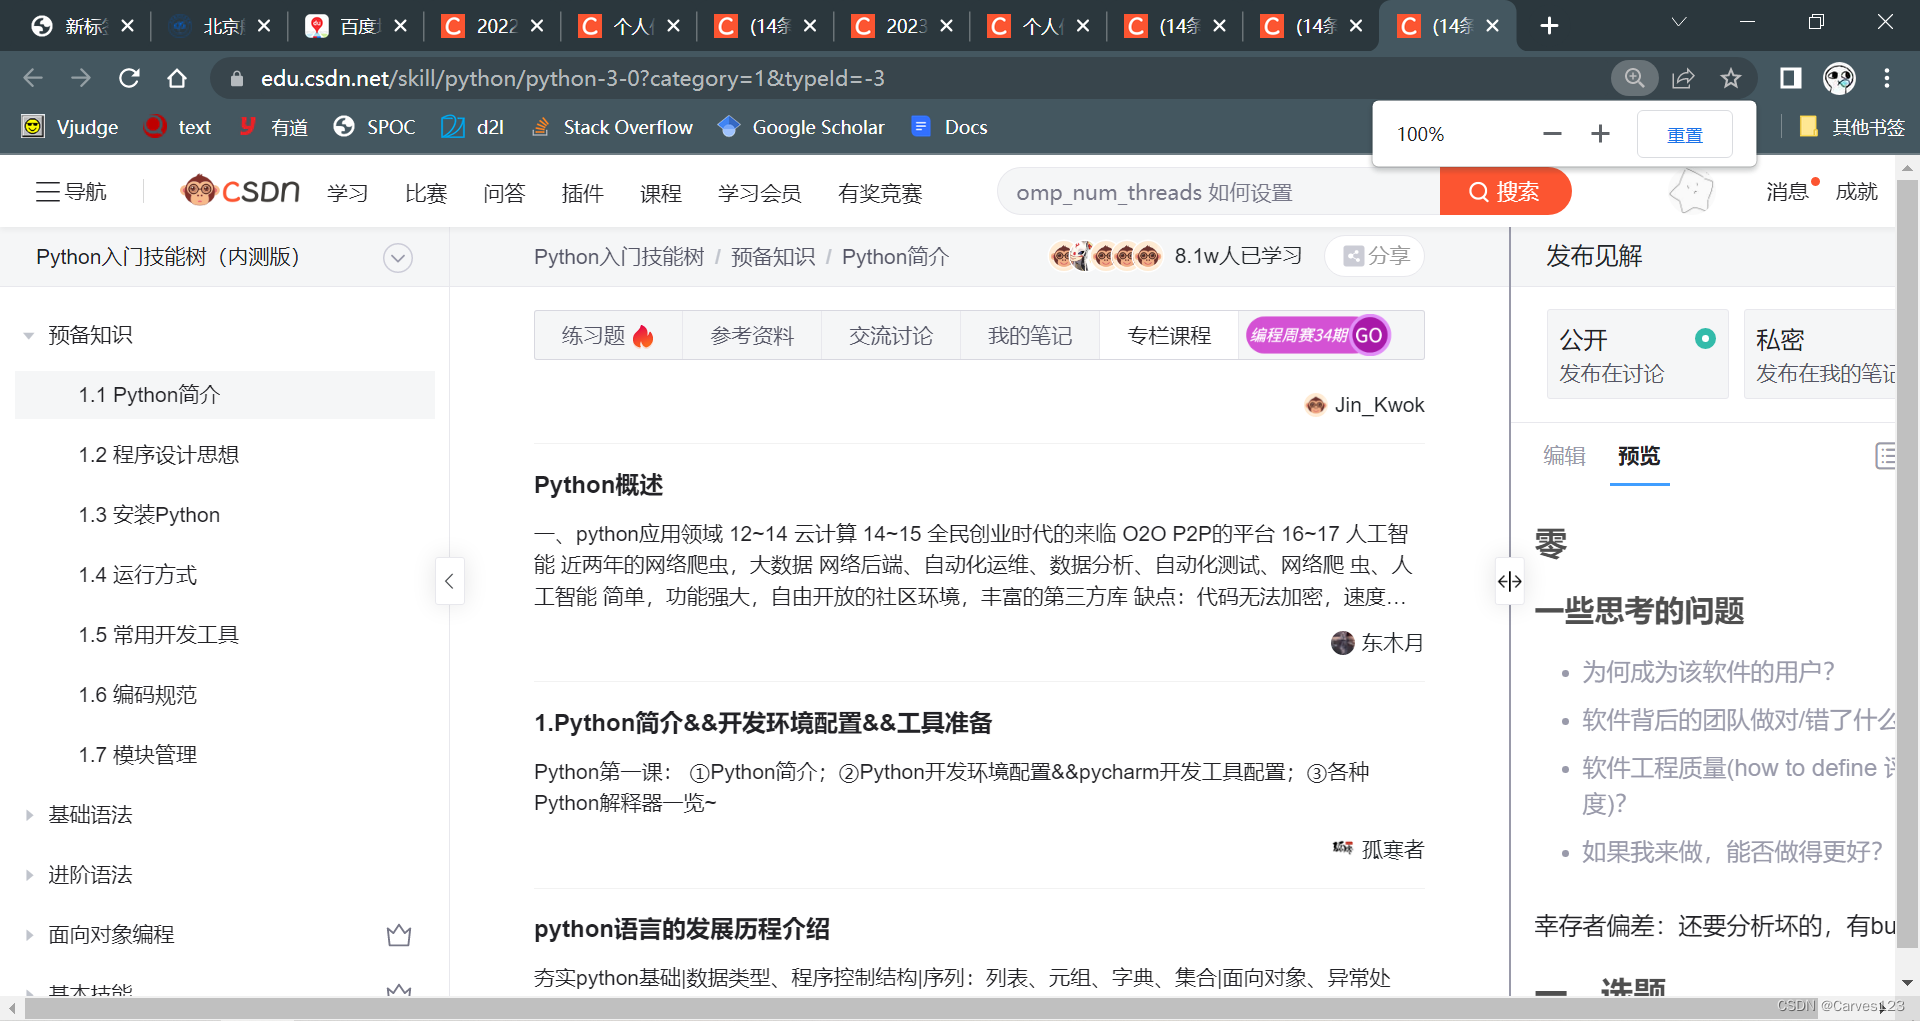Image resolution: width=1920 pixels, height=1021 pixels.
Task: Expand the 进阶语法 tree section
Action: pyautogui.click(x=29, y=875)
